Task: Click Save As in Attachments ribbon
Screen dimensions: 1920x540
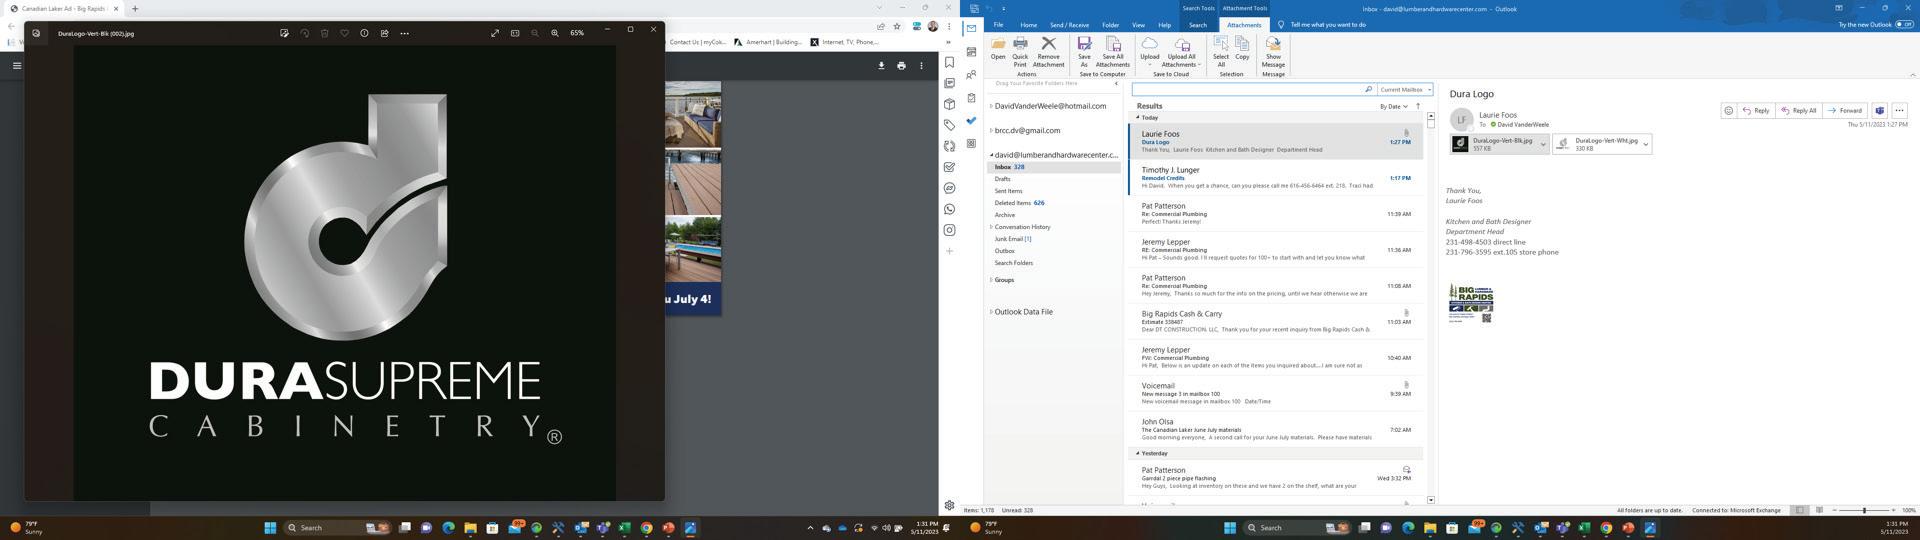Action: coord(1084,52)
